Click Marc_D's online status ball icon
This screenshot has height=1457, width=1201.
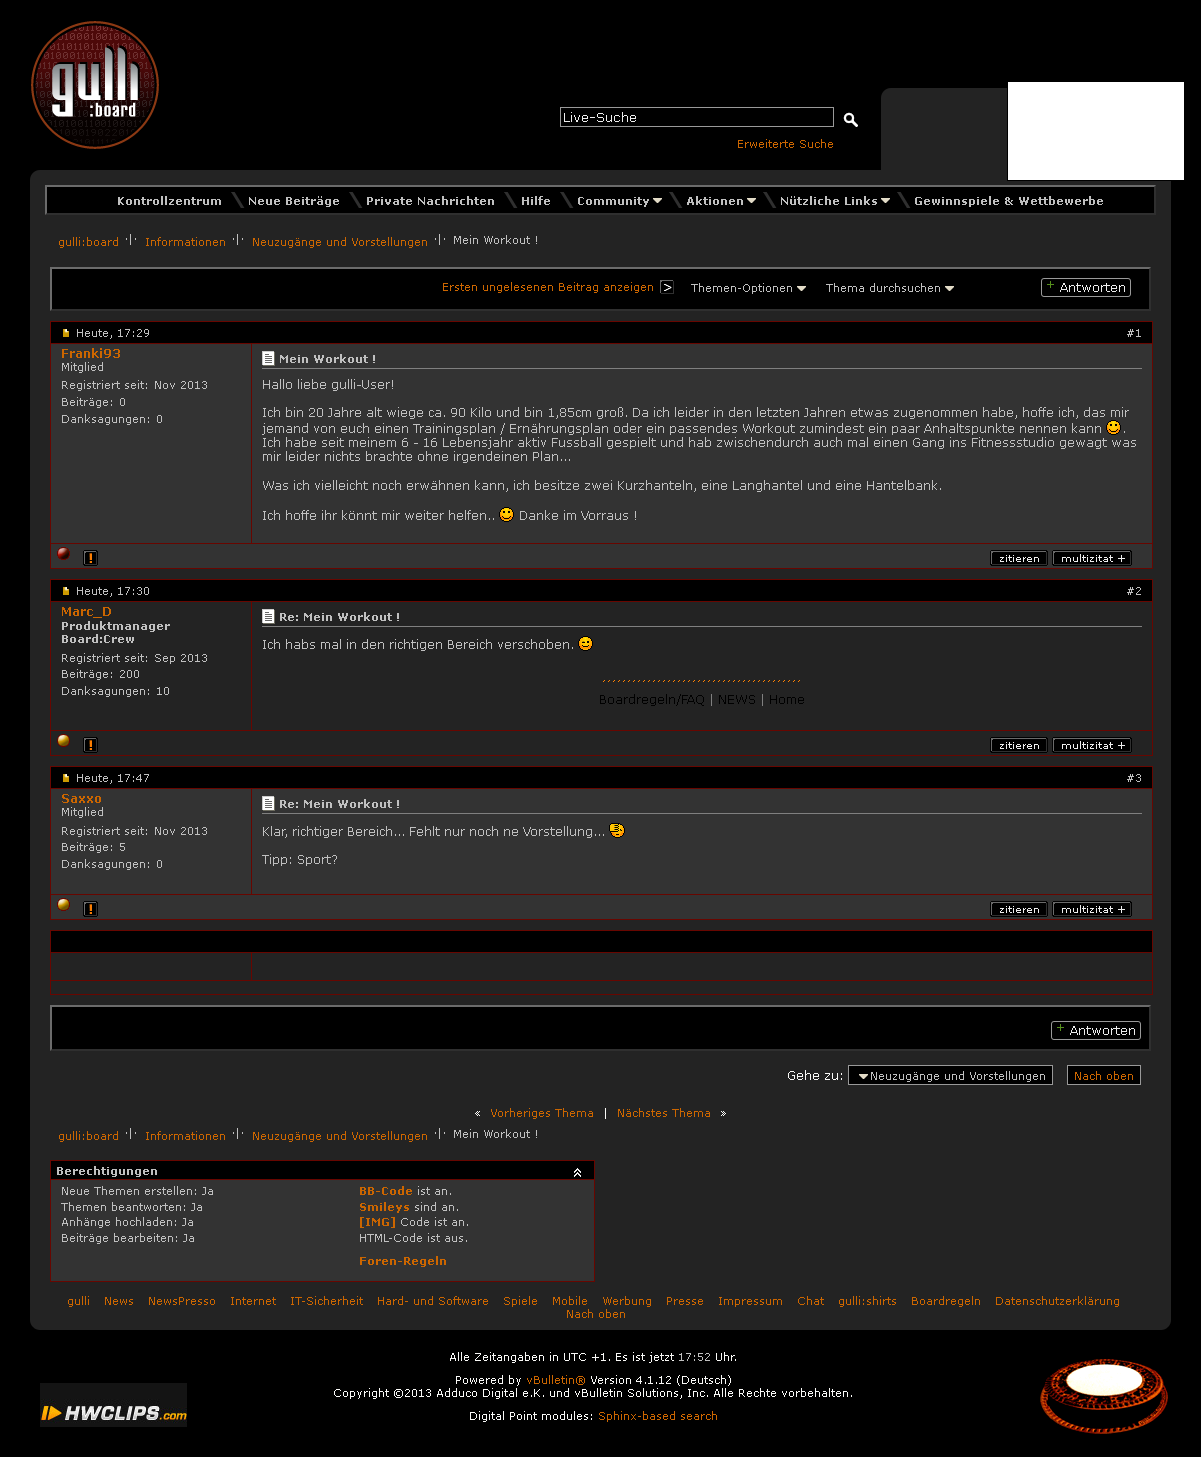pyautogui.click(x=64, y=742)
